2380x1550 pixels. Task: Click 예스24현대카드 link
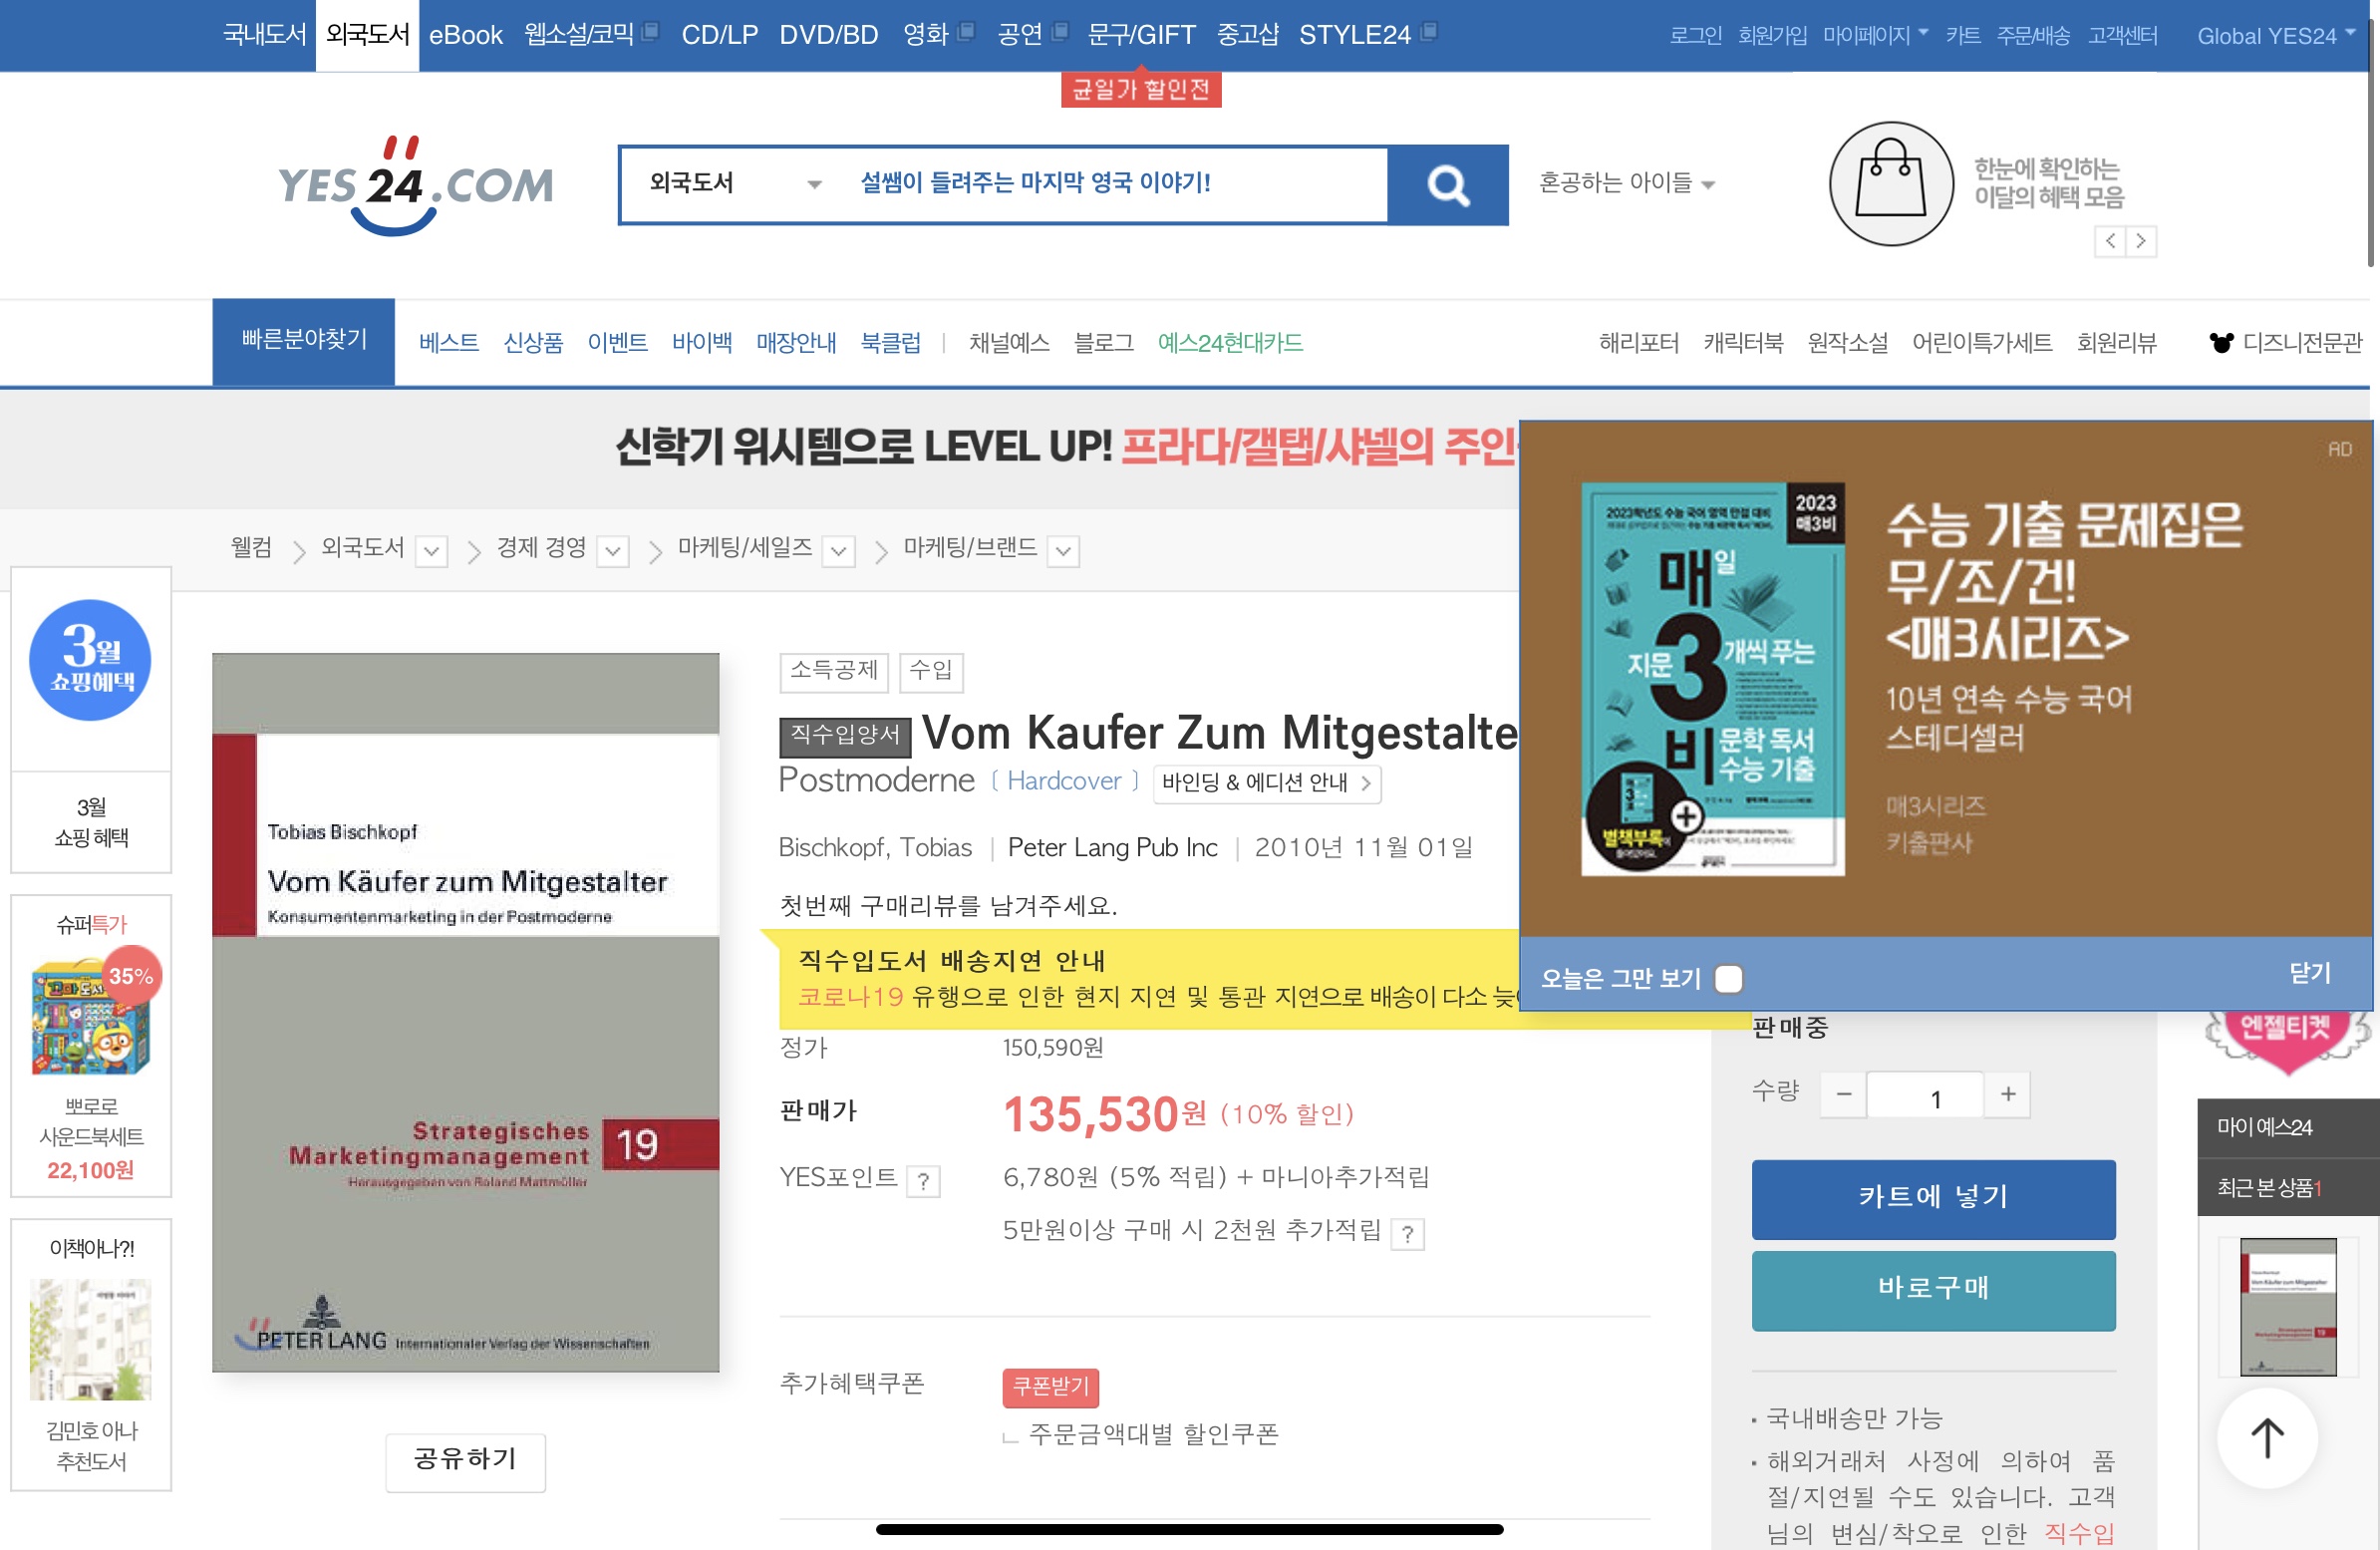click(1230, 343)
